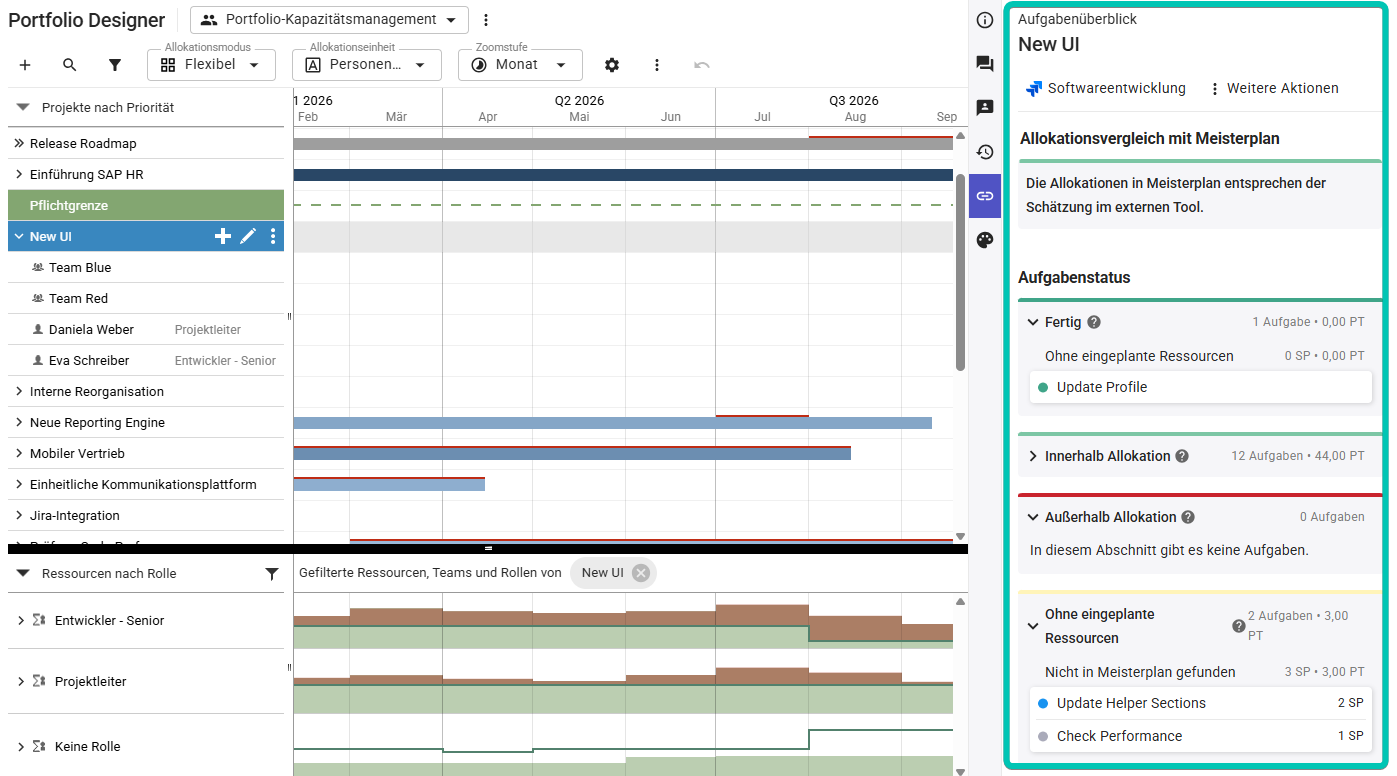This screenshot has width=1397, height=776.
Task: Open the Portfolio-Kapazitätsmanagement dropdown
Action: (329, 20)
